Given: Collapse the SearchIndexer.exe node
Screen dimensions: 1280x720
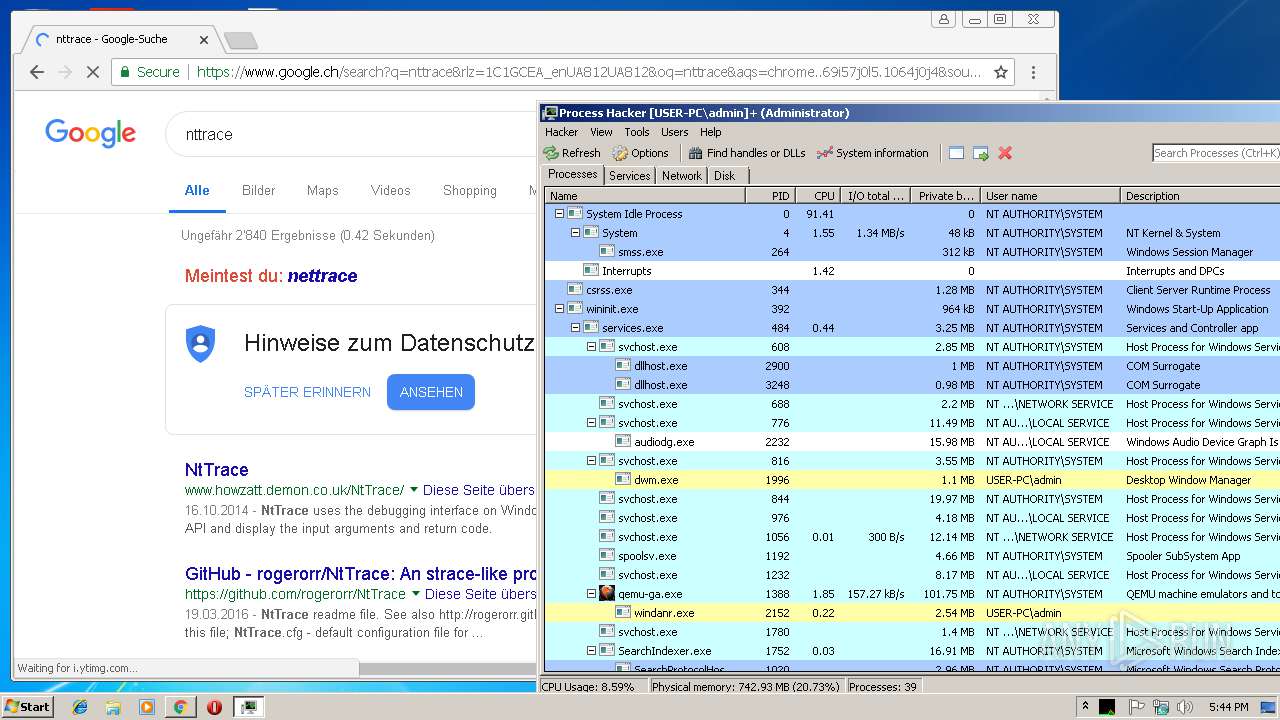Looking at the screenshot, I should click(591, 651).
